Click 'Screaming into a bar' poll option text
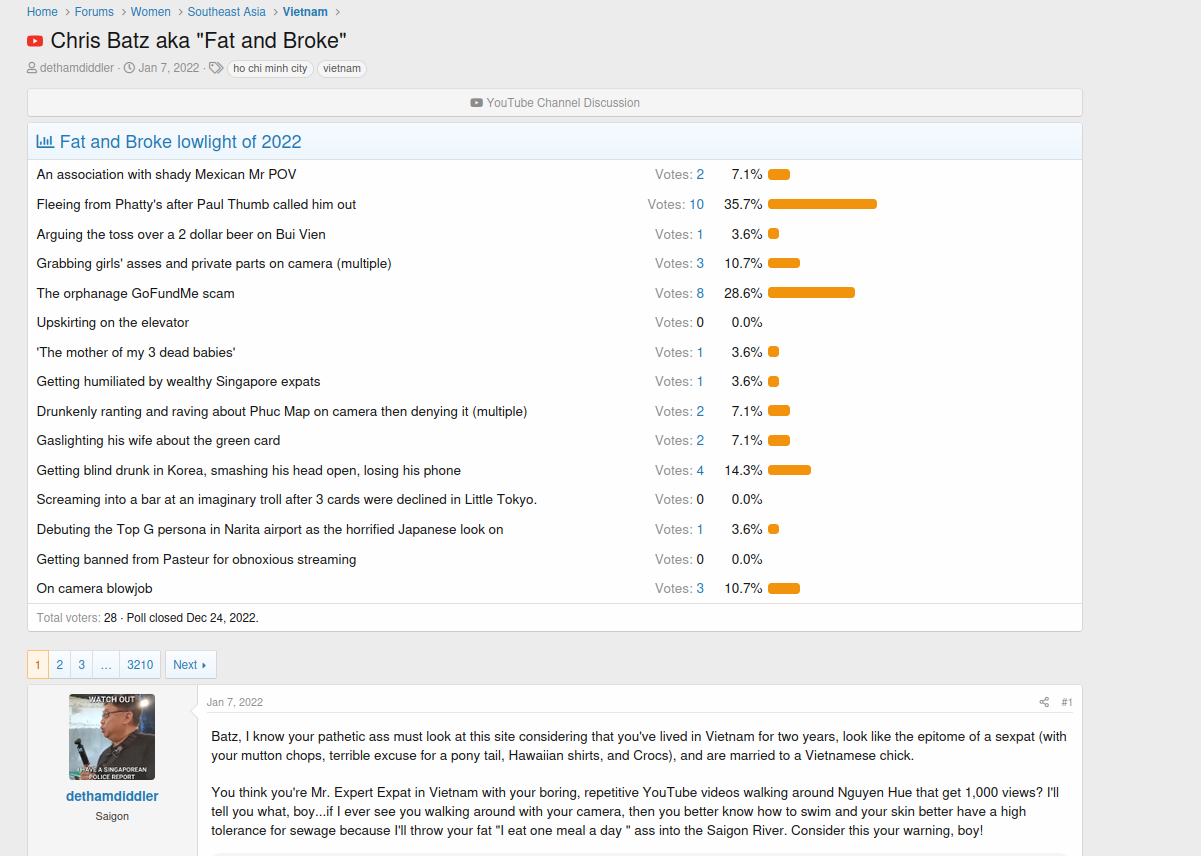Image resolution: width=1201 pixels, height=856 pixels. [287, 499]
